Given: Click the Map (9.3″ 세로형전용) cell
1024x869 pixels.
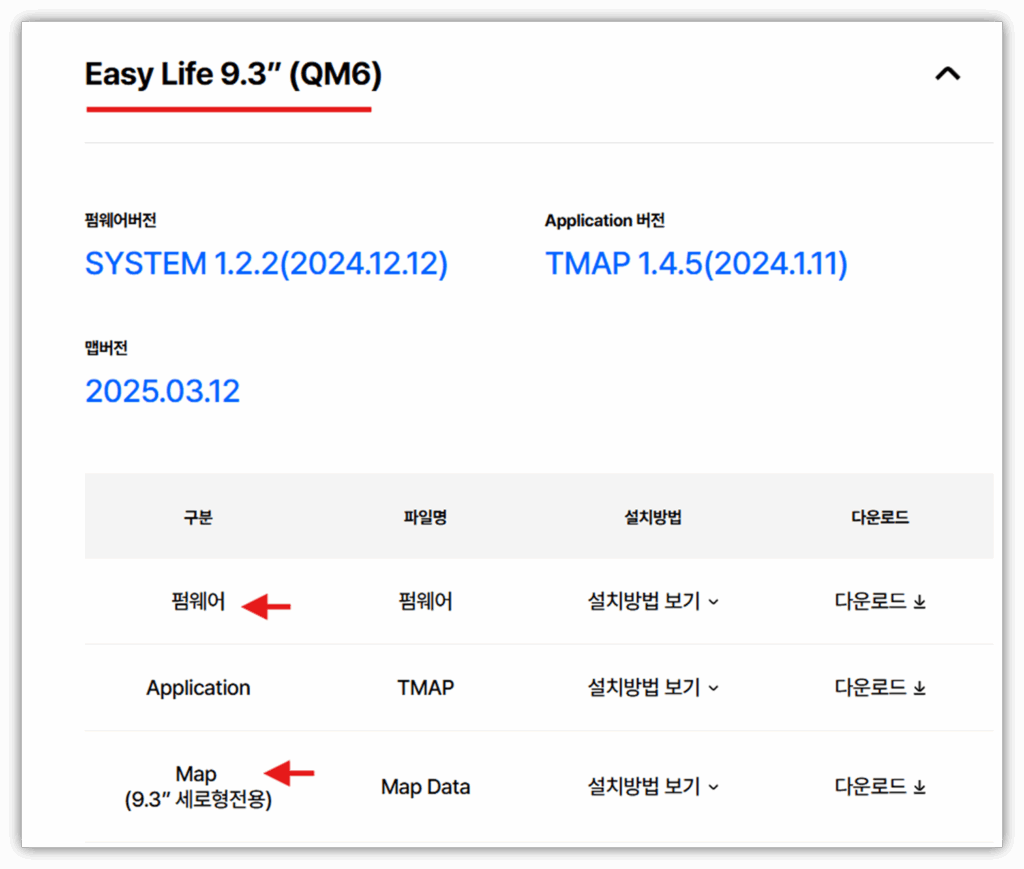Looking at the screenshot, I should [198, 786].
